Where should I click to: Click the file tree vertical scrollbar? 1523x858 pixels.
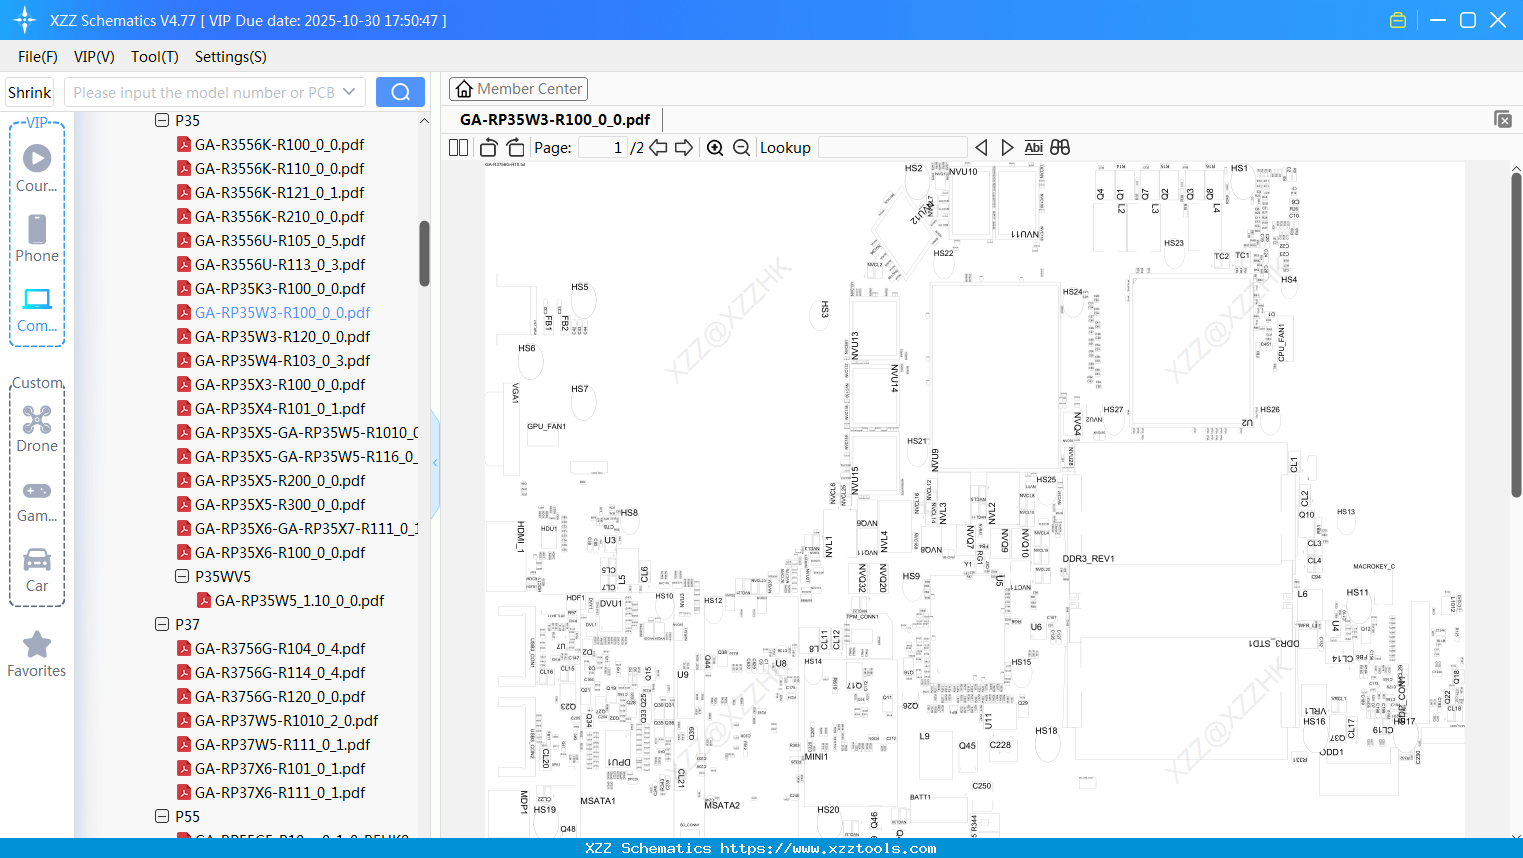coord(424,253)
